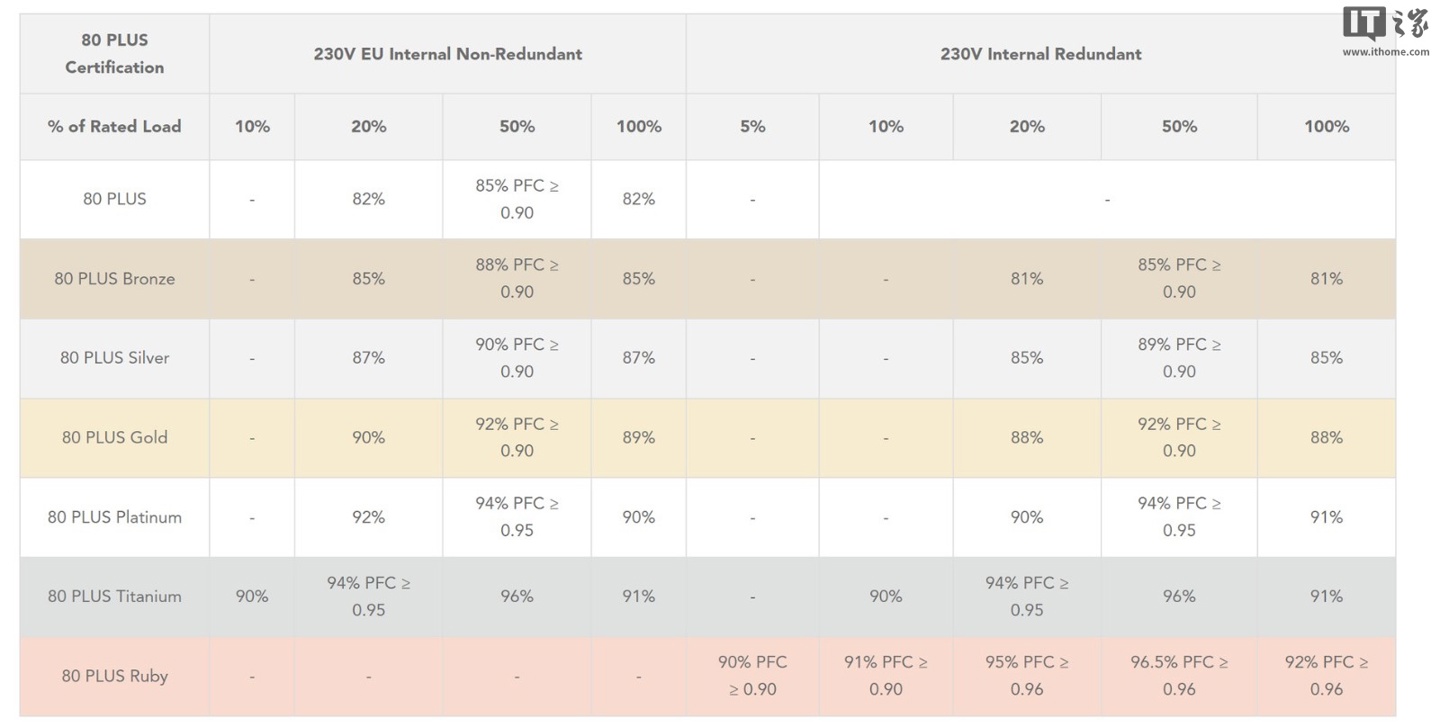Click the 80 PLUS Titanium row label
1440x727 pixels.
click(x=115, y=596)
